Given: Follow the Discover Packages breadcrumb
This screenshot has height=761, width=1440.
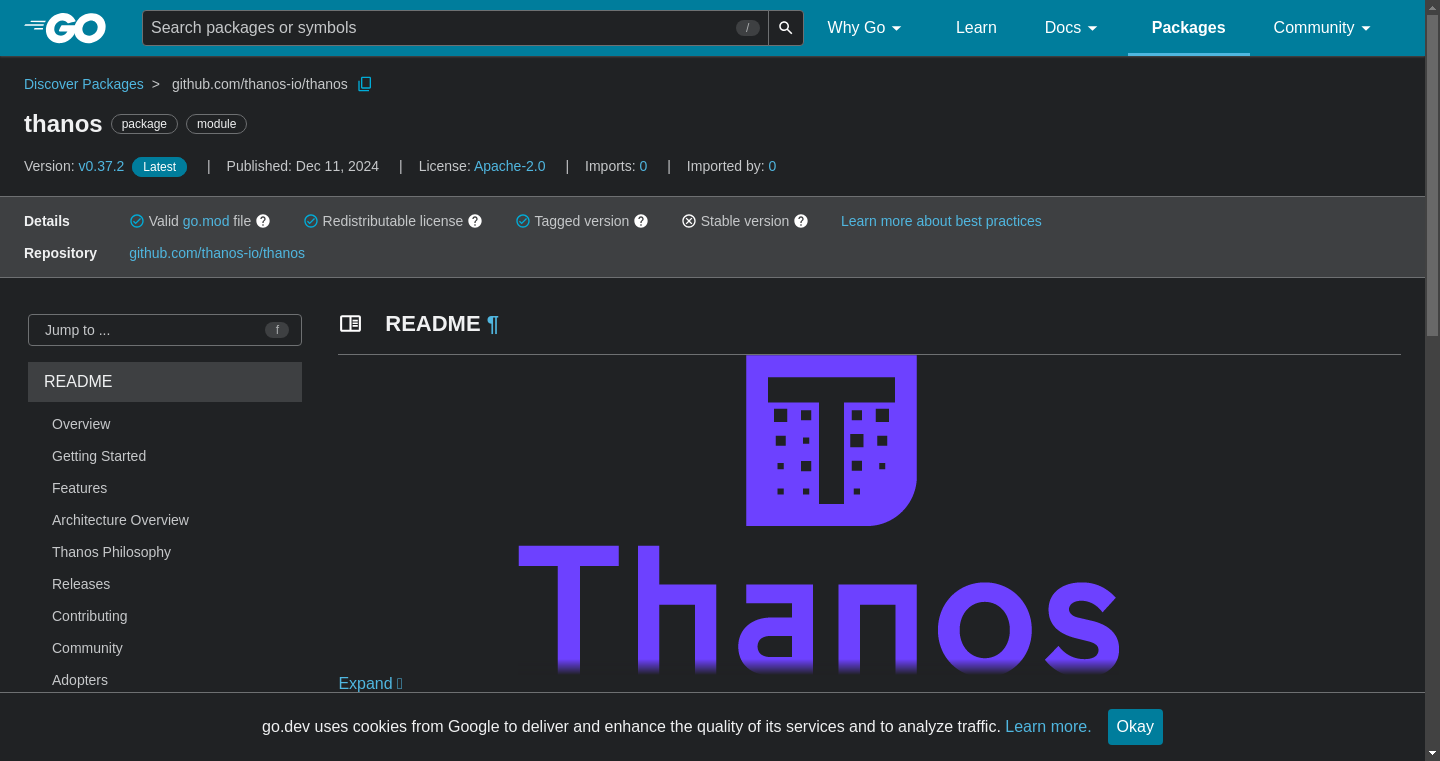Looking at the screenshot, I should click(84, 84).
